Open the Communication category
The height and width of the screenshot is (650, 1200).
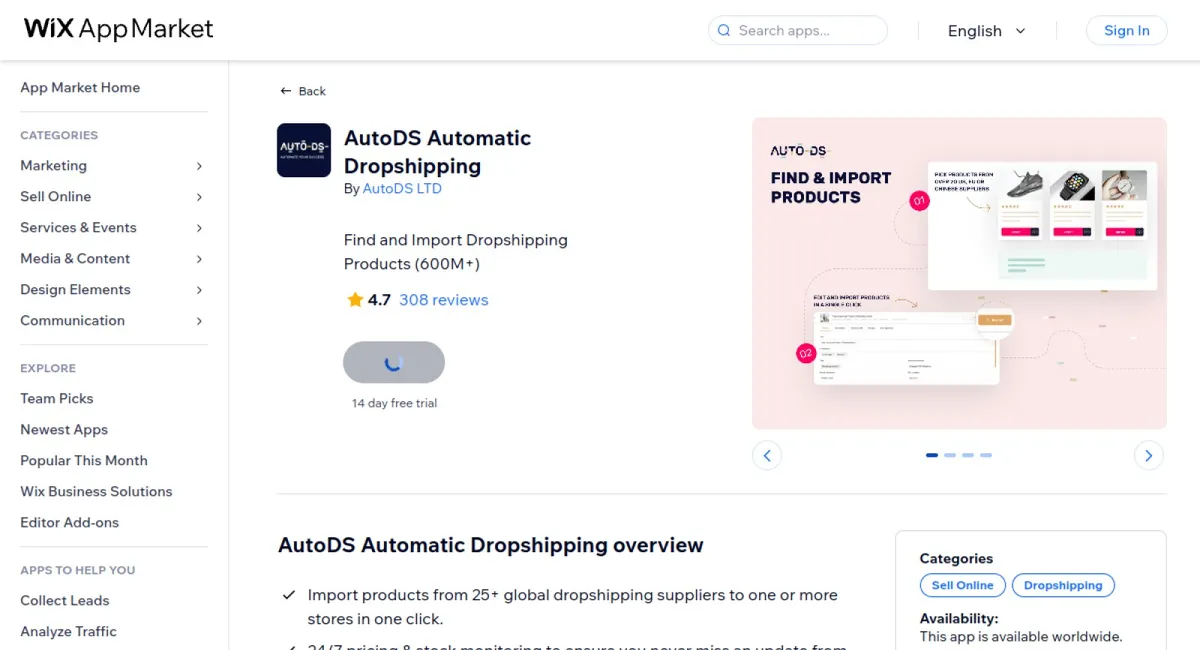click(72, 321)
